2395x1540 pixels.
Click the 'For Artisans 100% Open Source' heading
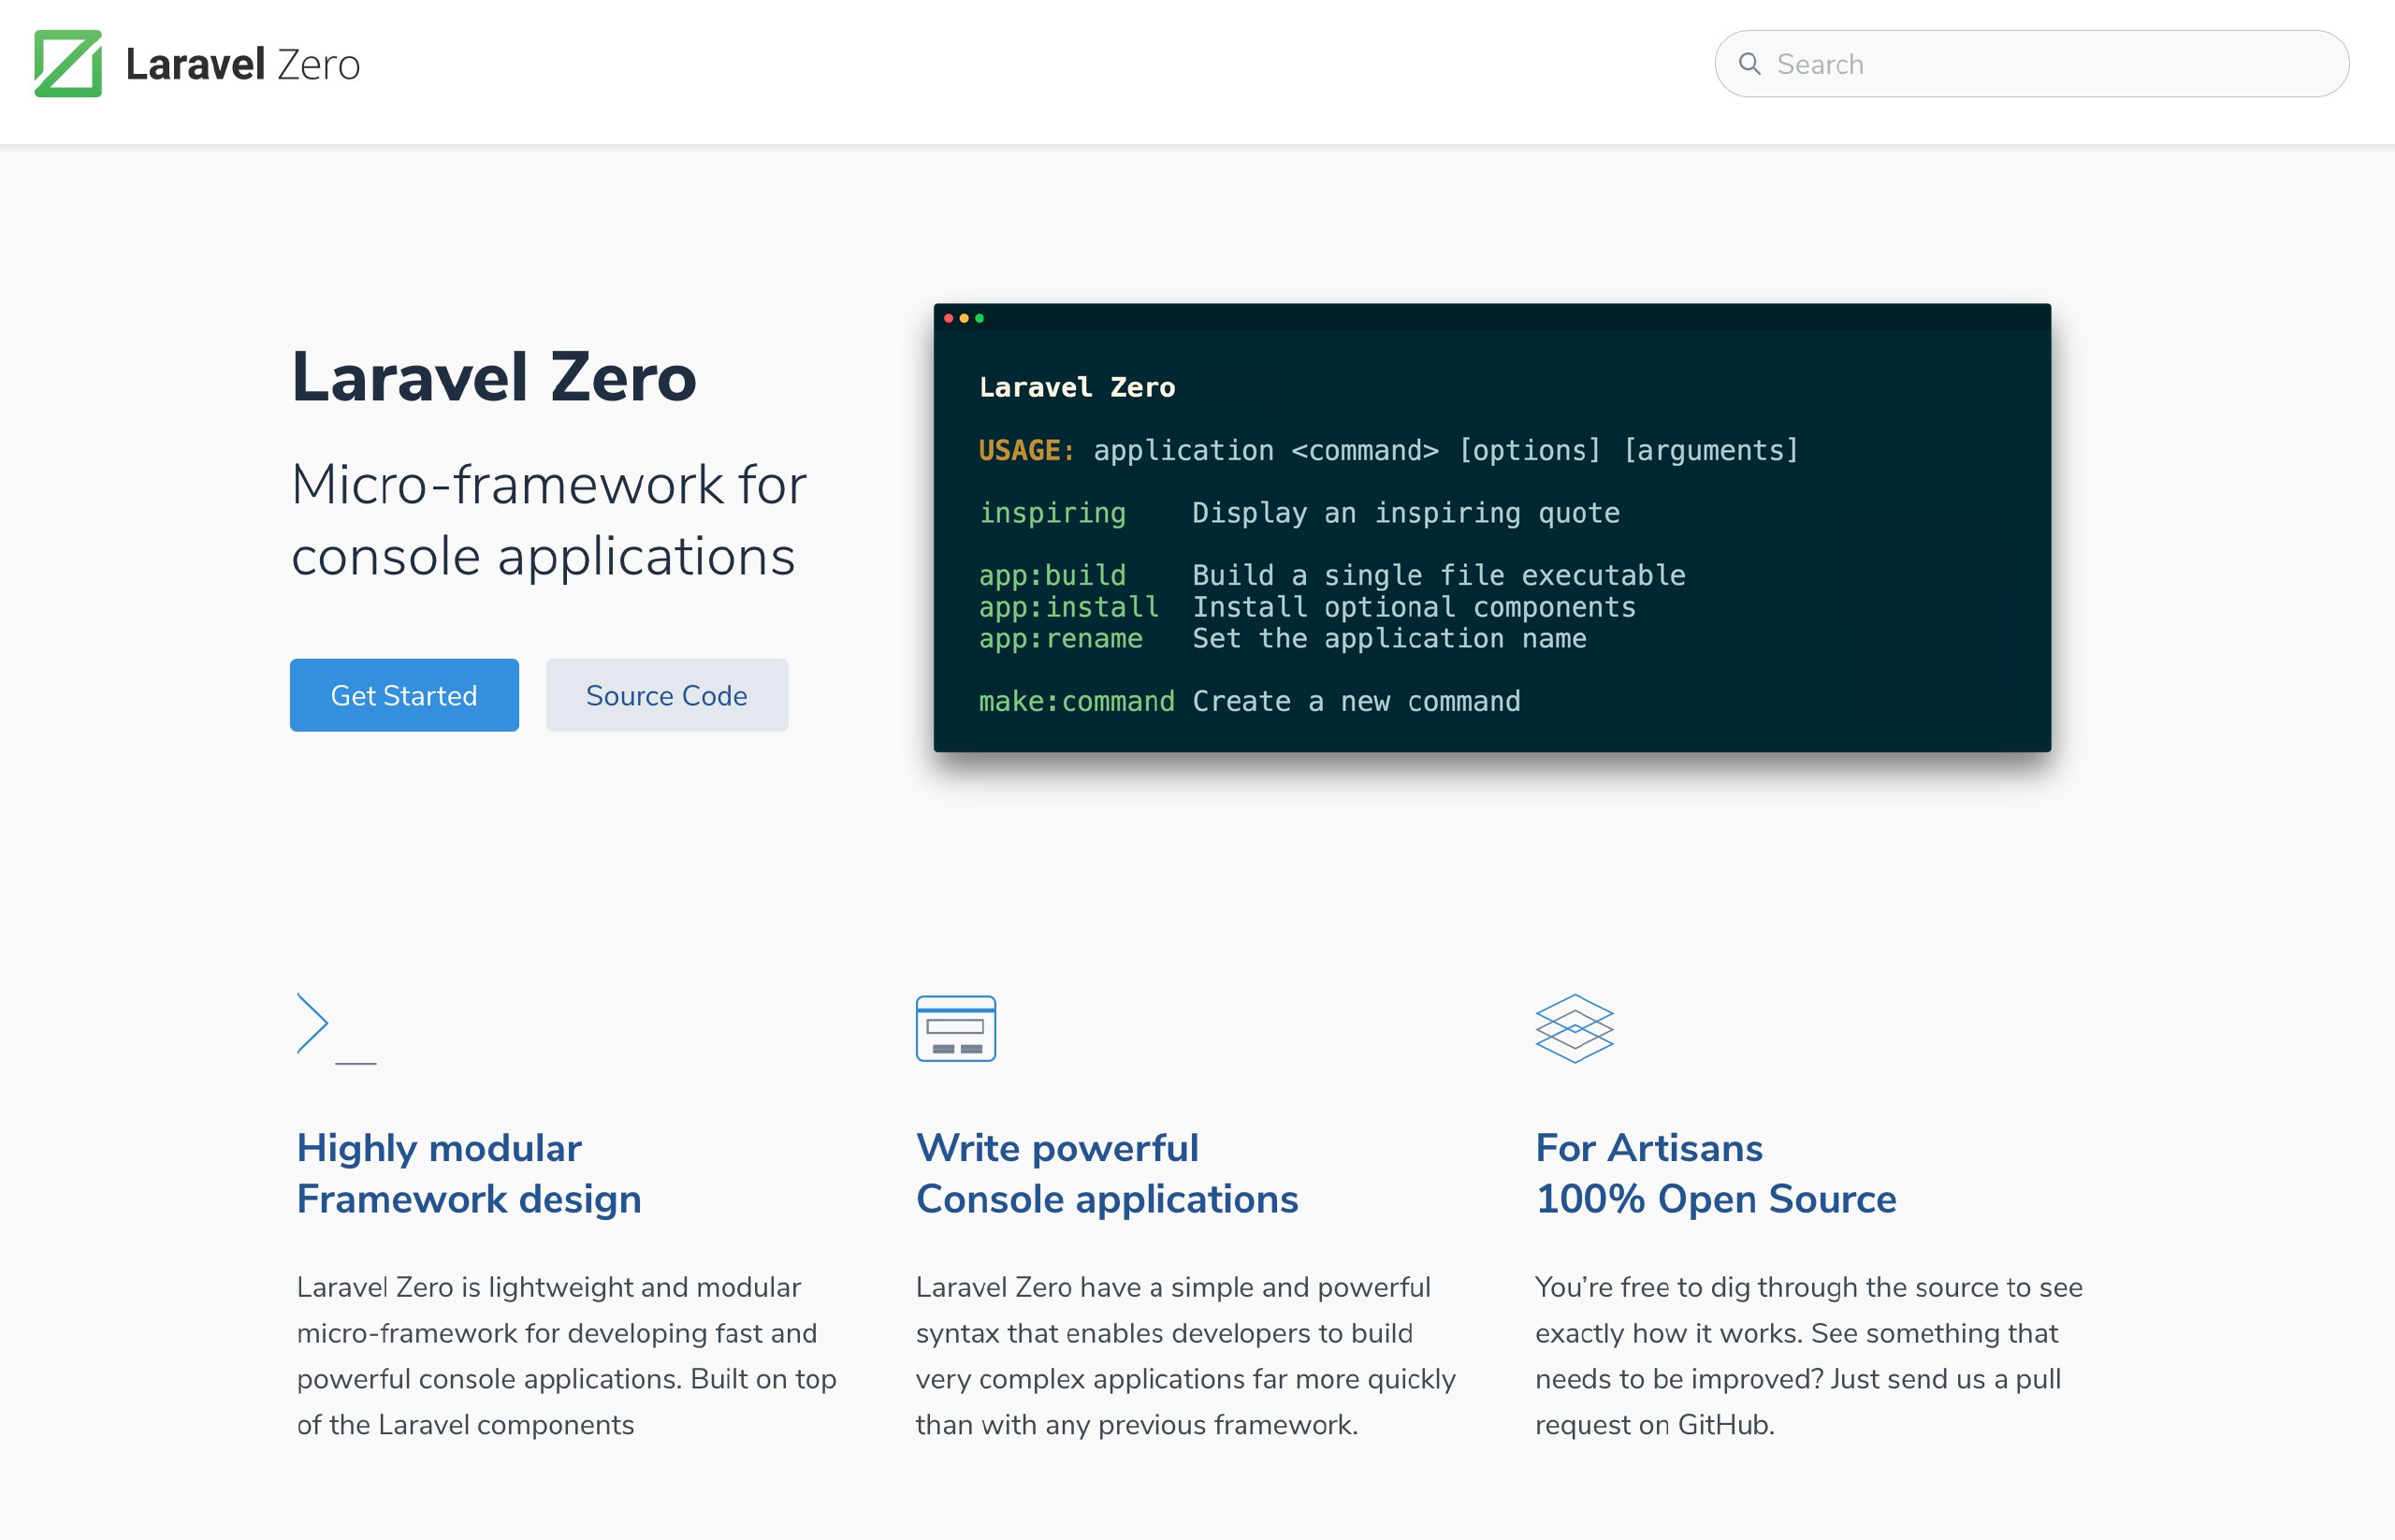click(1716, 1173)
